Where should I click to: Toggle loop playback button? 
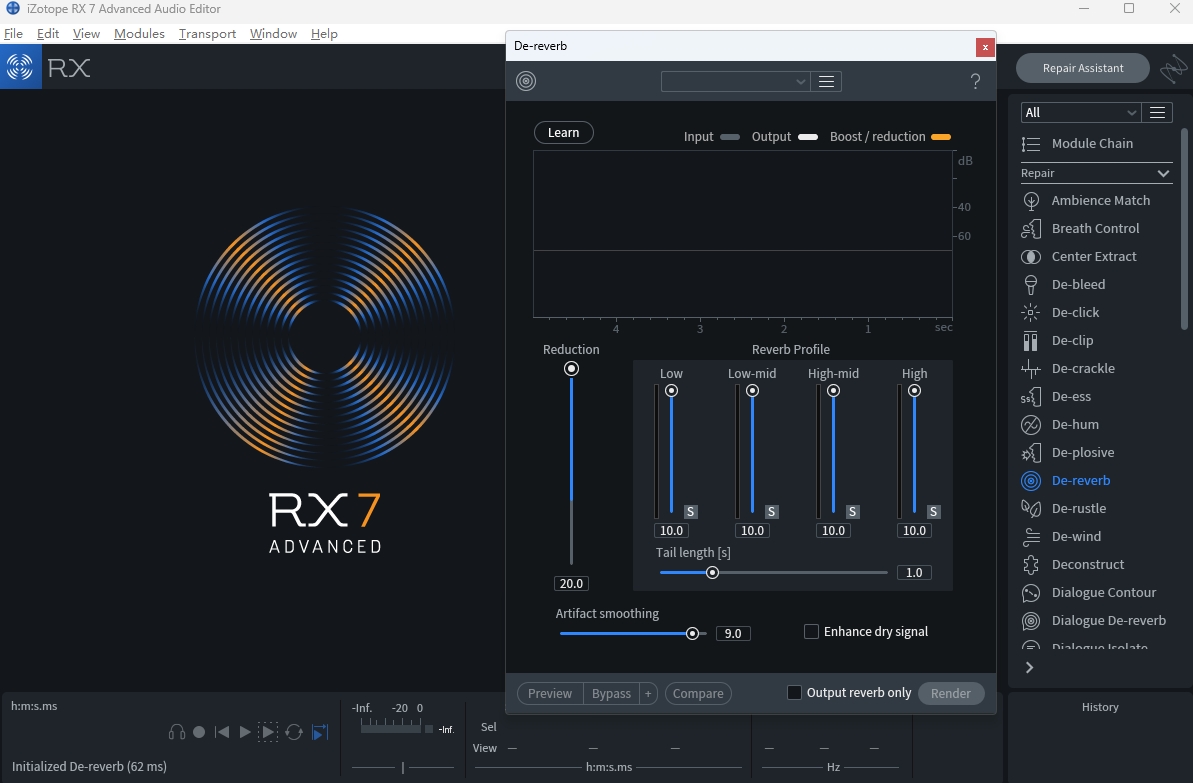click(294, 732)
